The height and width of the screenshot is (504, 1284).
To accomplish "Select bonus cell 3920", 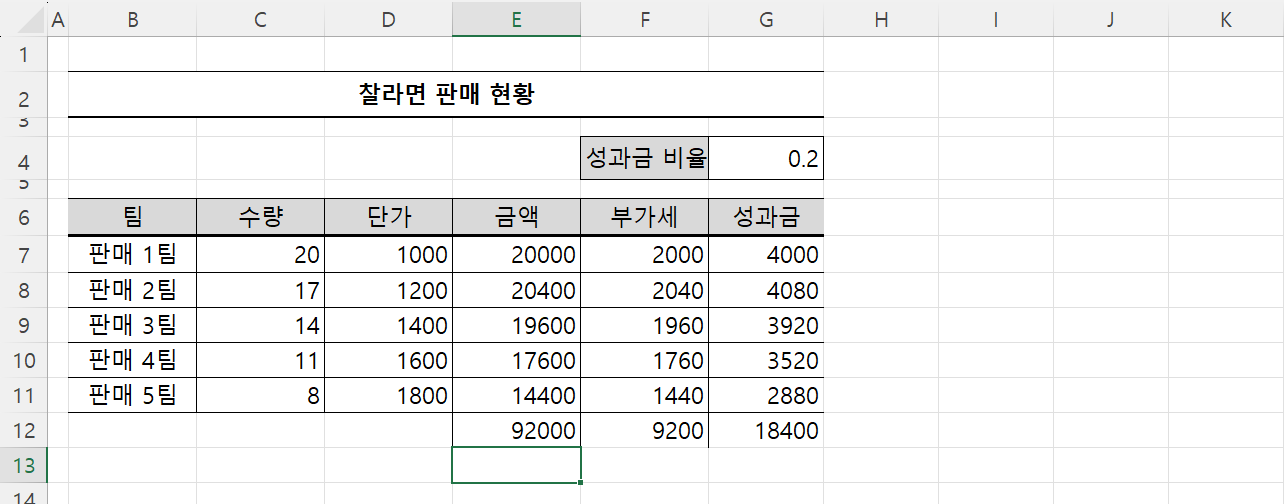I will tap(766, 325).
